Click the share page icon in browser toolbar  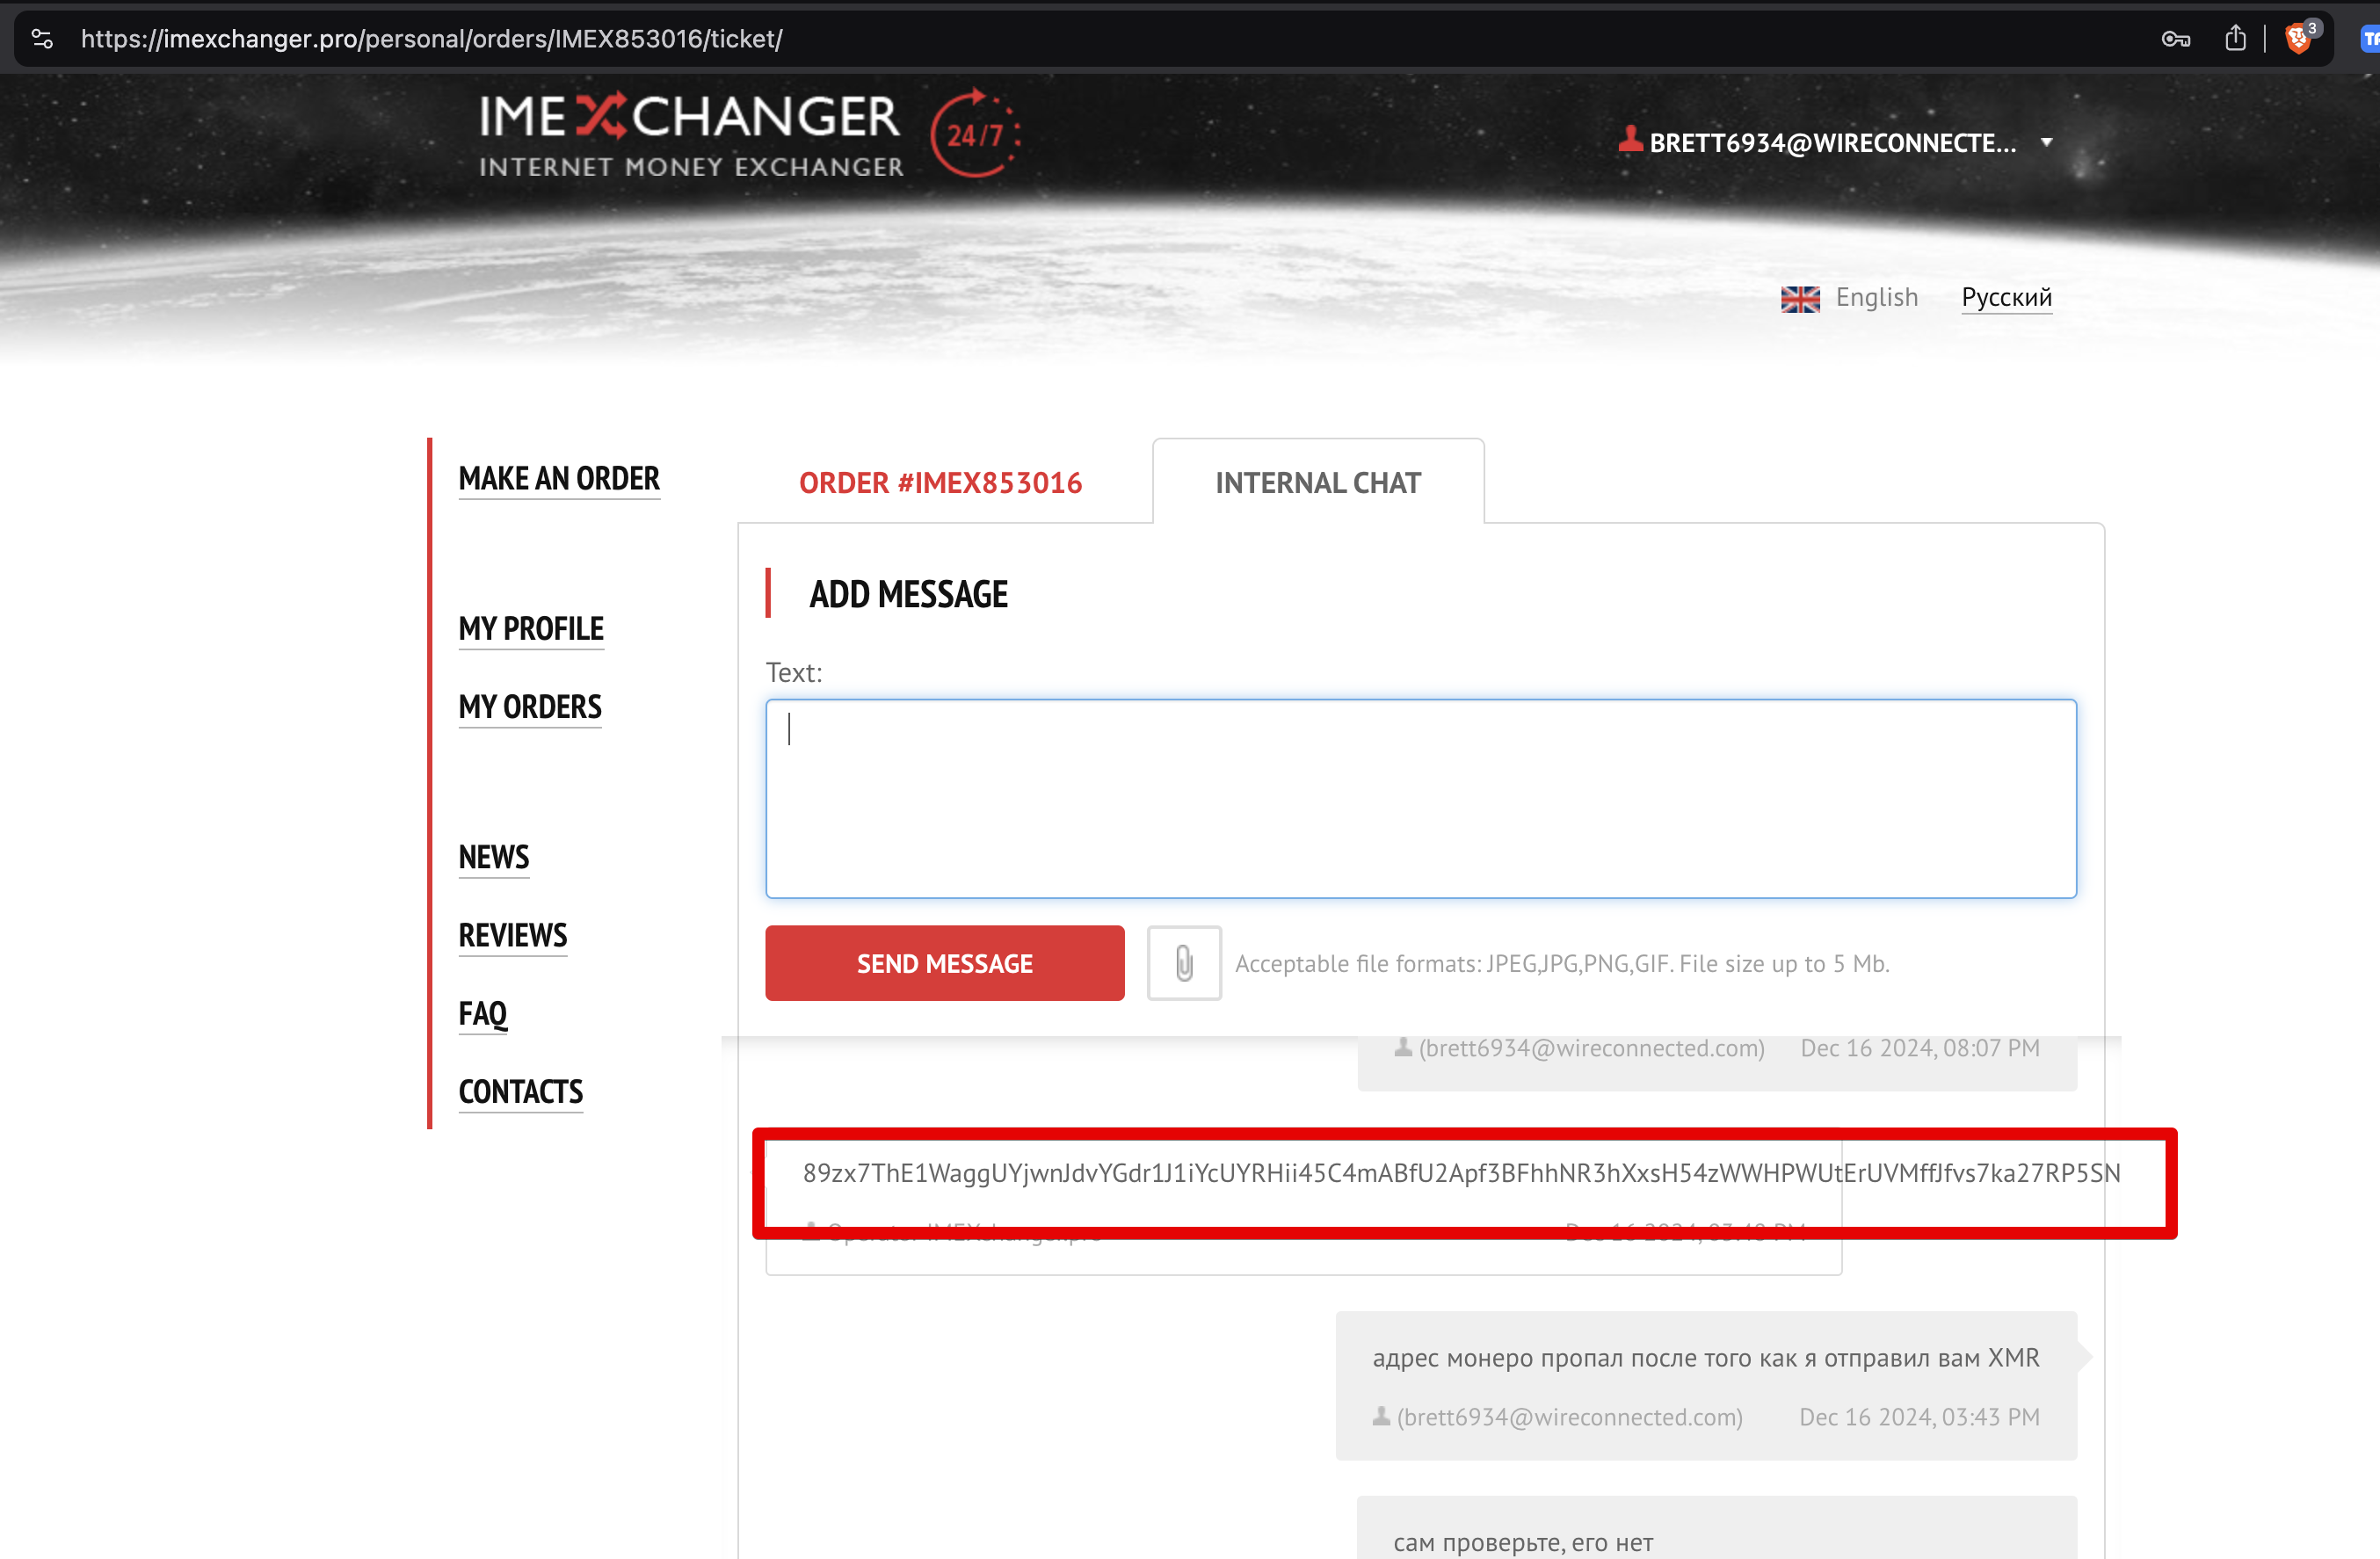coord(2235,39)
